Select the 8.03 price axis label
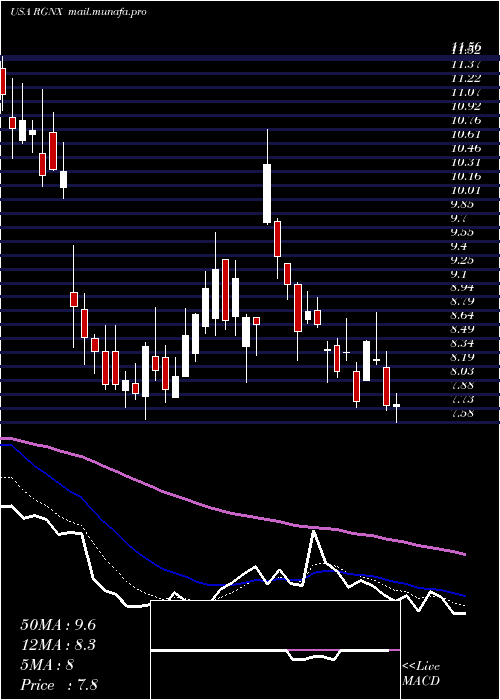Screen dimensions: 500x700 point(463,371)
